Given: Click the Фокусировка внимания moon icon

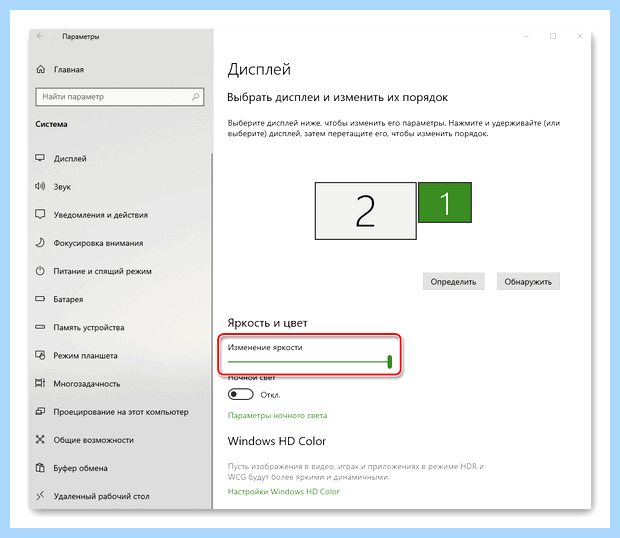Looking at the screenshot, I should pyautogui.click(x=40, y=243).
